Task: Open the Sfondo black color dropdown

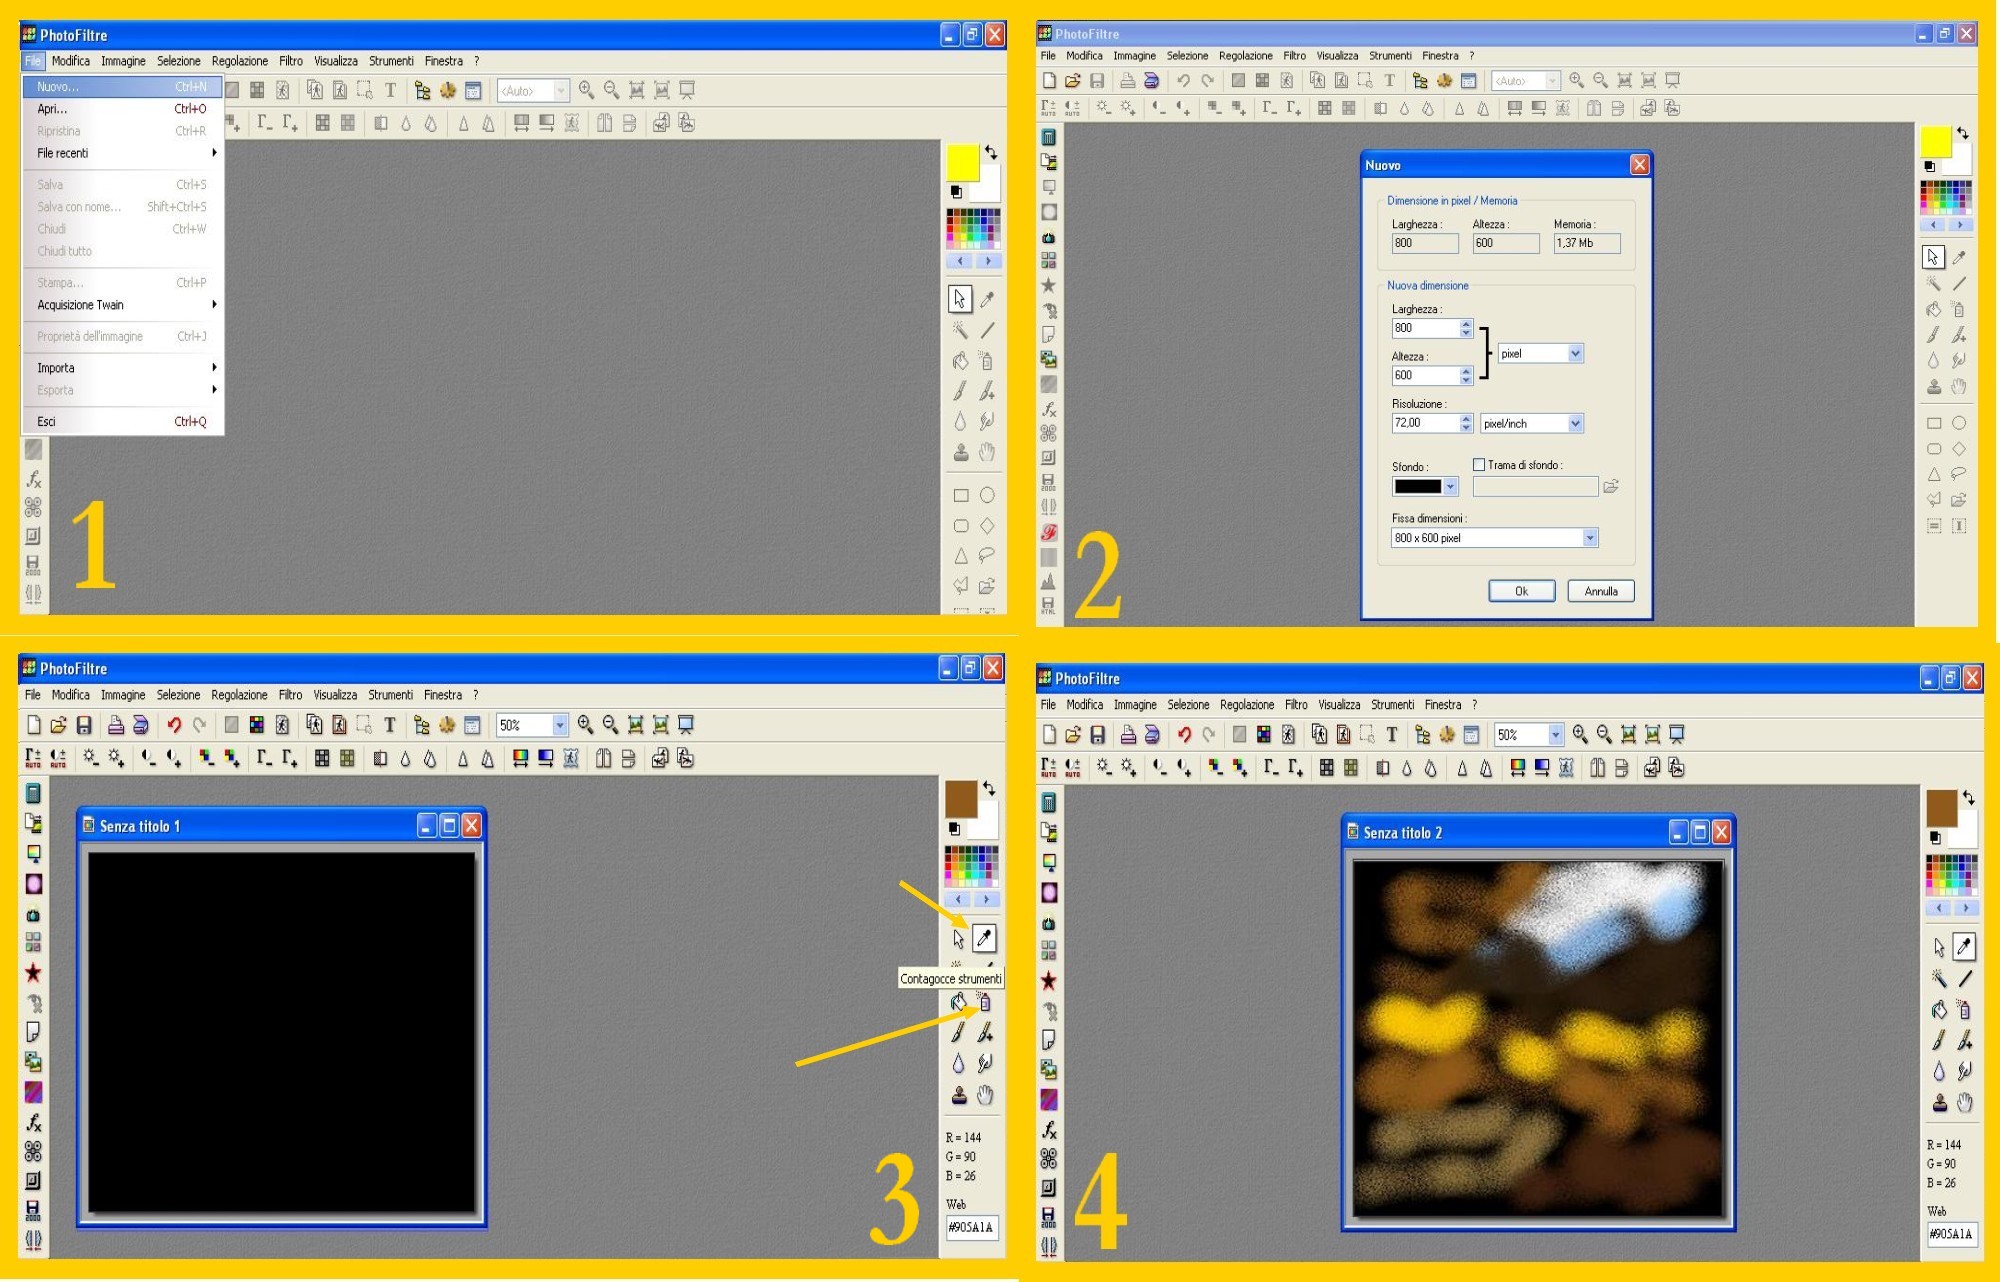Action: click(x=1451, y=487)
